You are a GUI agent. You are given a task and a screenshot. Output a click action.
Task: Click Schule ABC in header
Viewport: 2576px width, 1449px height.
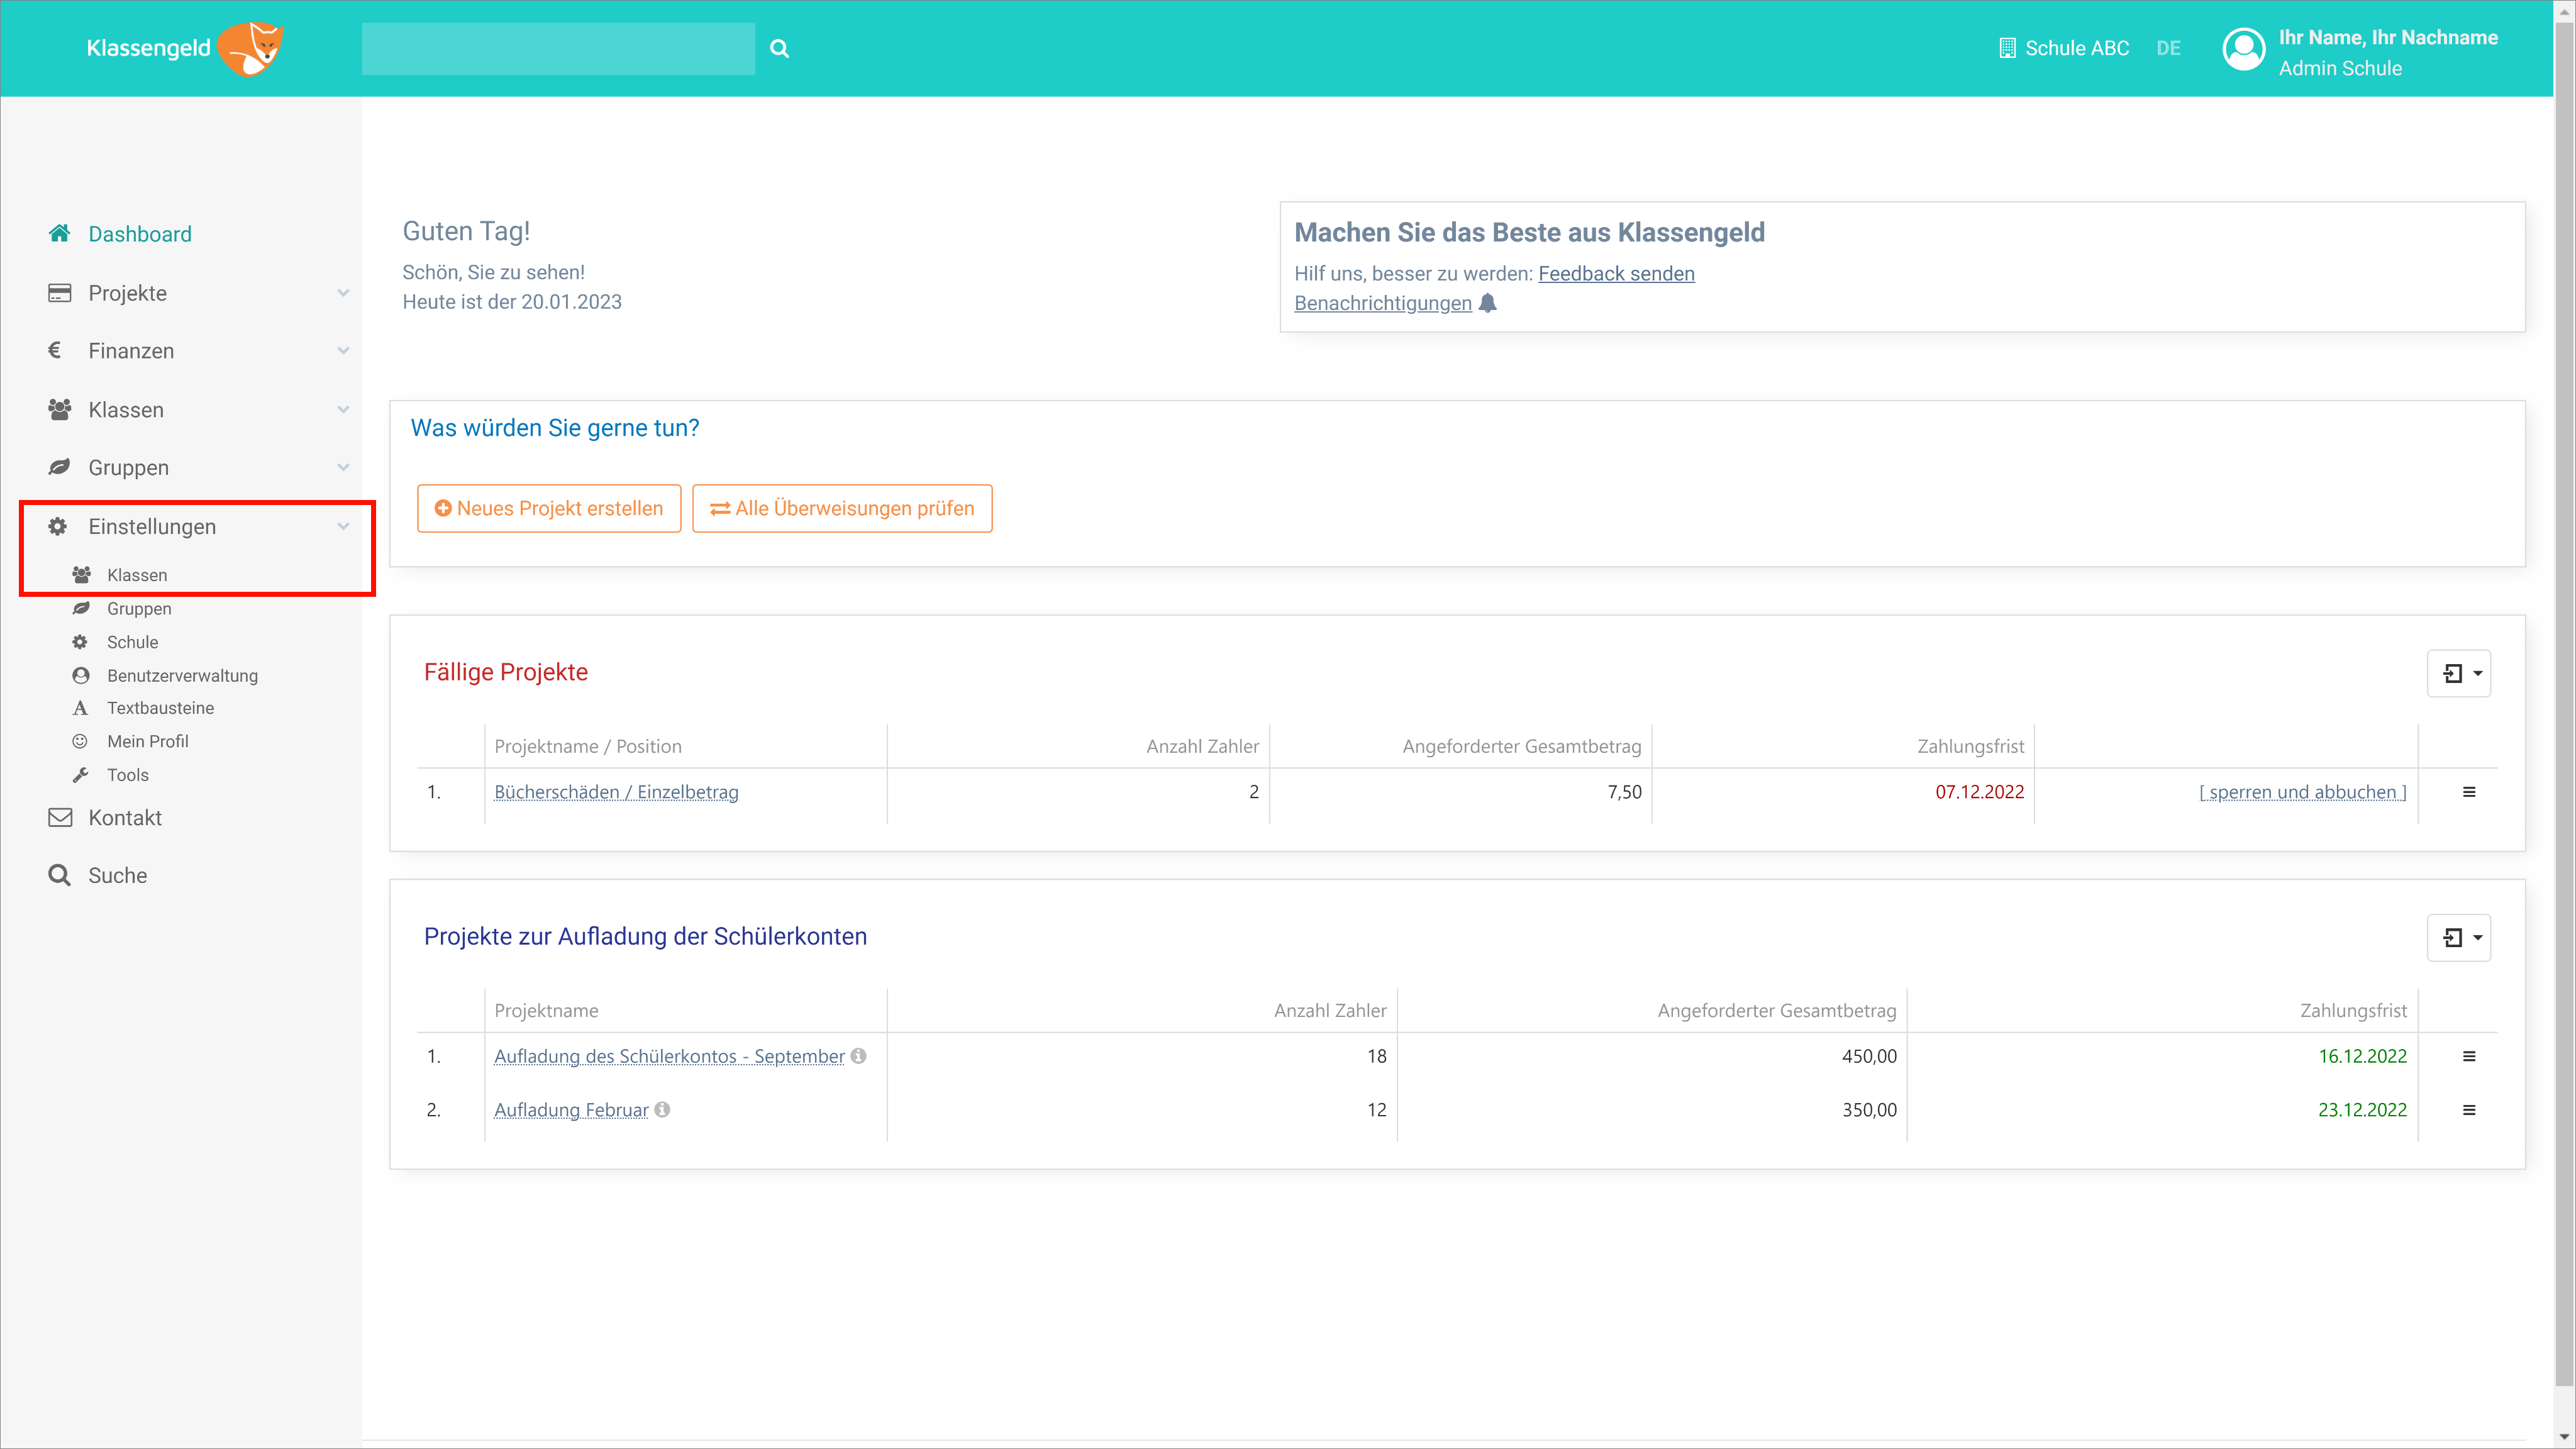tap(2076, 48)
